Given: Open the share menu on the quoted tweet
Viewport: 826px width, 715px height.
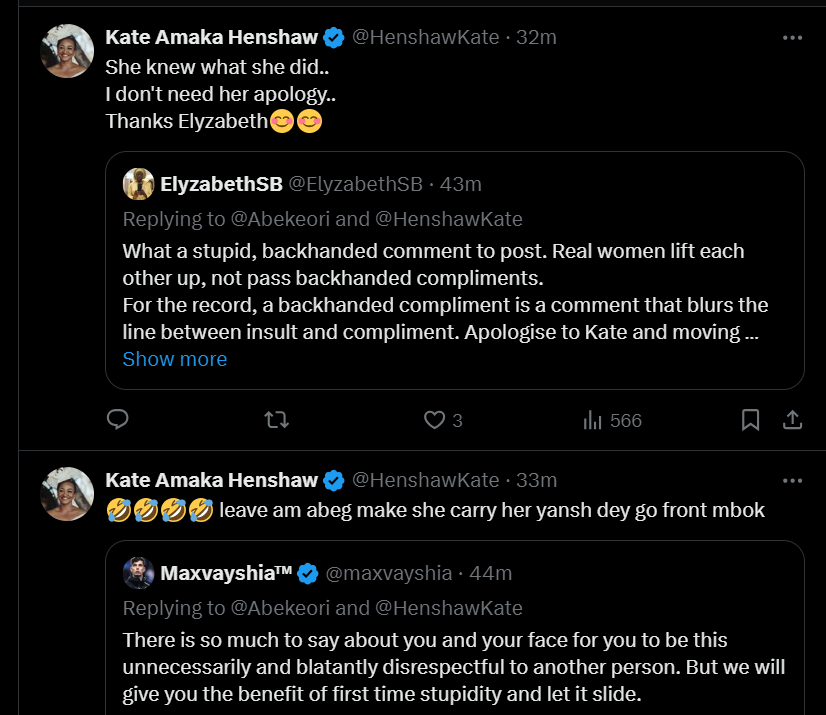Looking at the screenshot, I should click(793, 420).
